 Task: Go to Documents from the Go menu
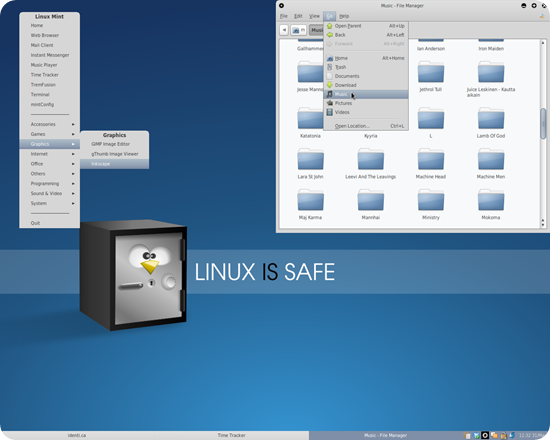point(365,76)
